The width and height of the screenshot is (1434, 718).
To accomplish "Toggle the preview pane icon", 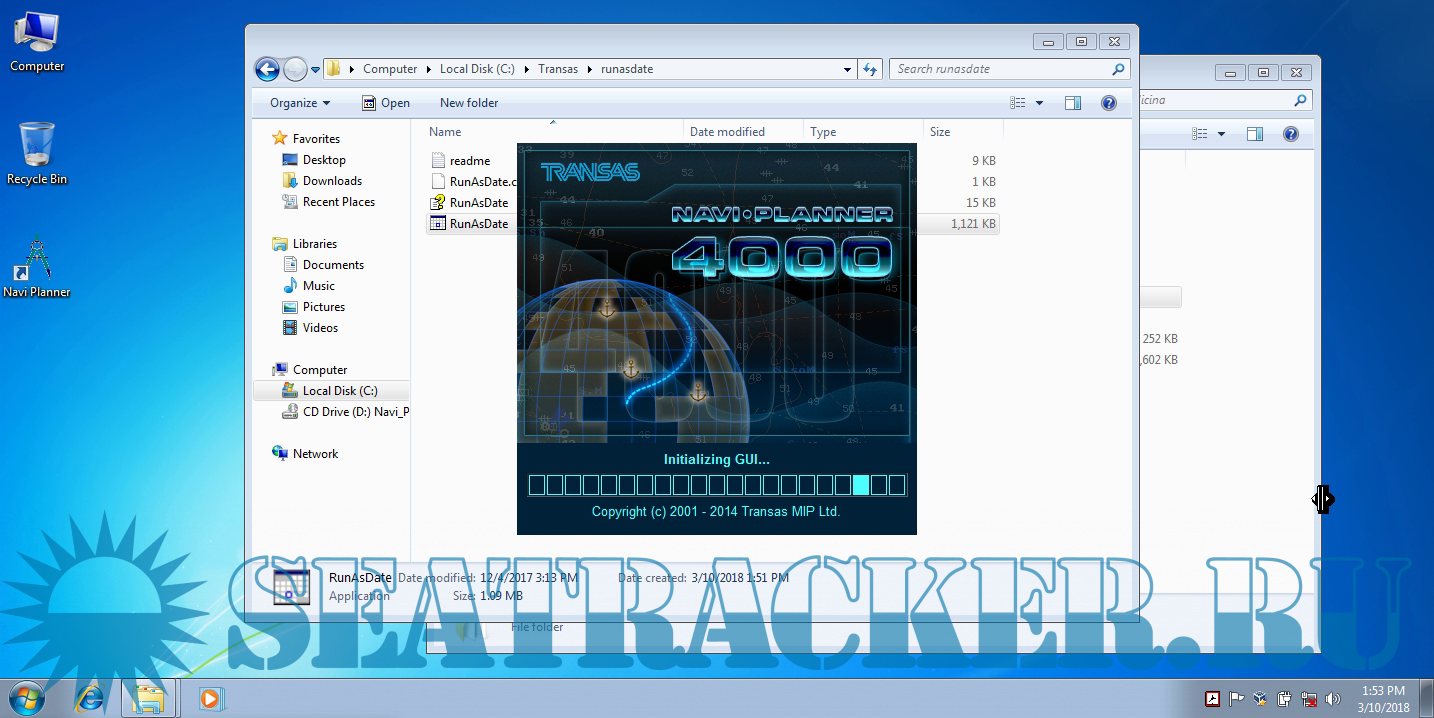I will tap(1073, 103).
